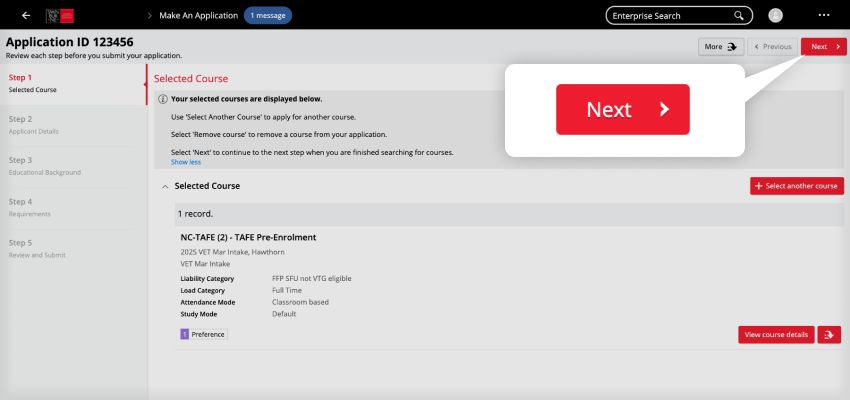This screenshot has height=400, width=850.
Task: Click the info icon beside selected courses notice
Action: [x=163, y=99]
